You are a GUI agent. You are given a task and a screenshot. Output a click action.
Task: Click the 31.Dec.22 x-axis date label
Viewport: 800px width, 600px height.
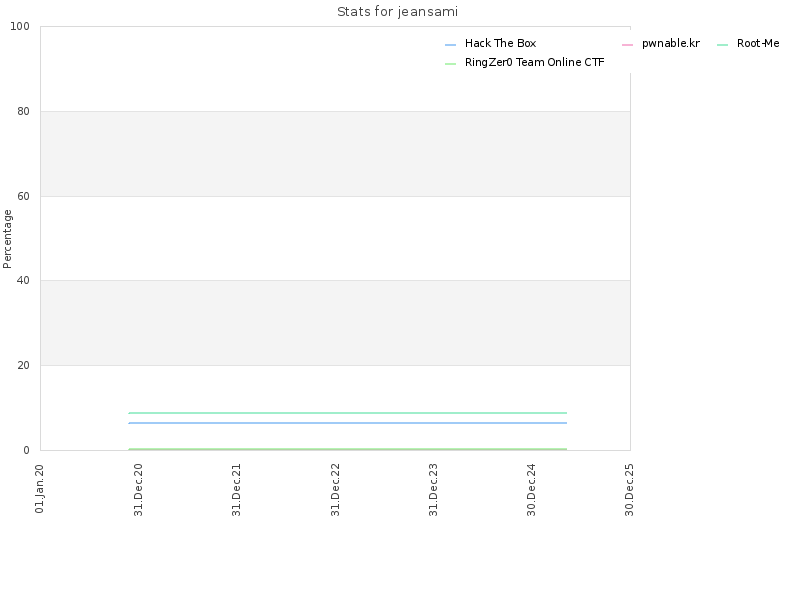(x=335, y=489)
